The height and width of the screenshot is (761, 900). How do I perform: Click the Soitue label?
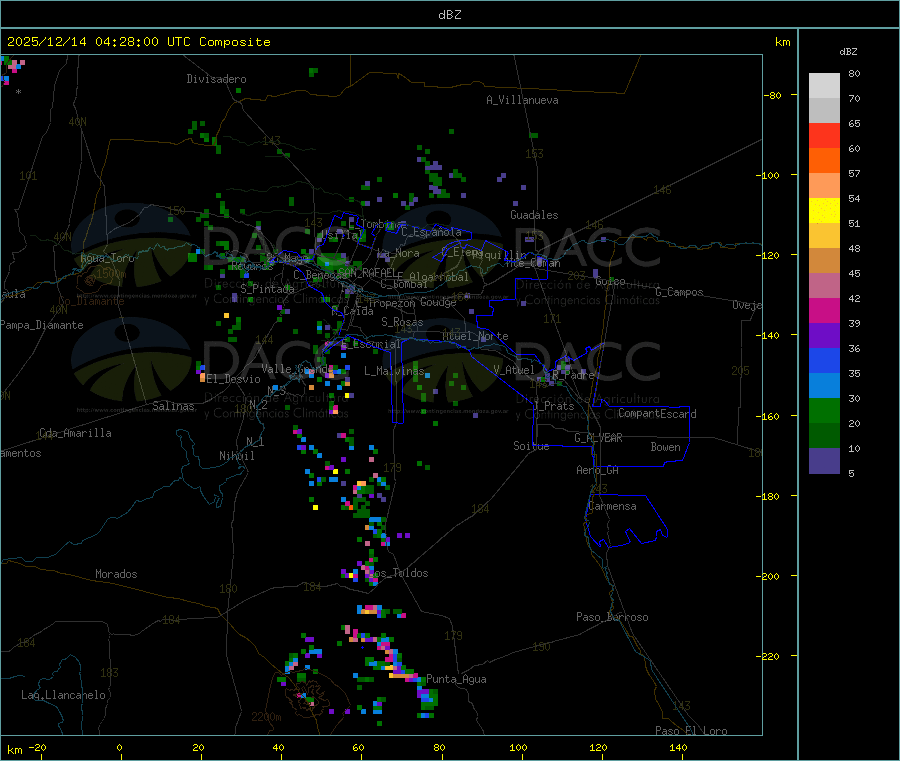click(531, 446)
